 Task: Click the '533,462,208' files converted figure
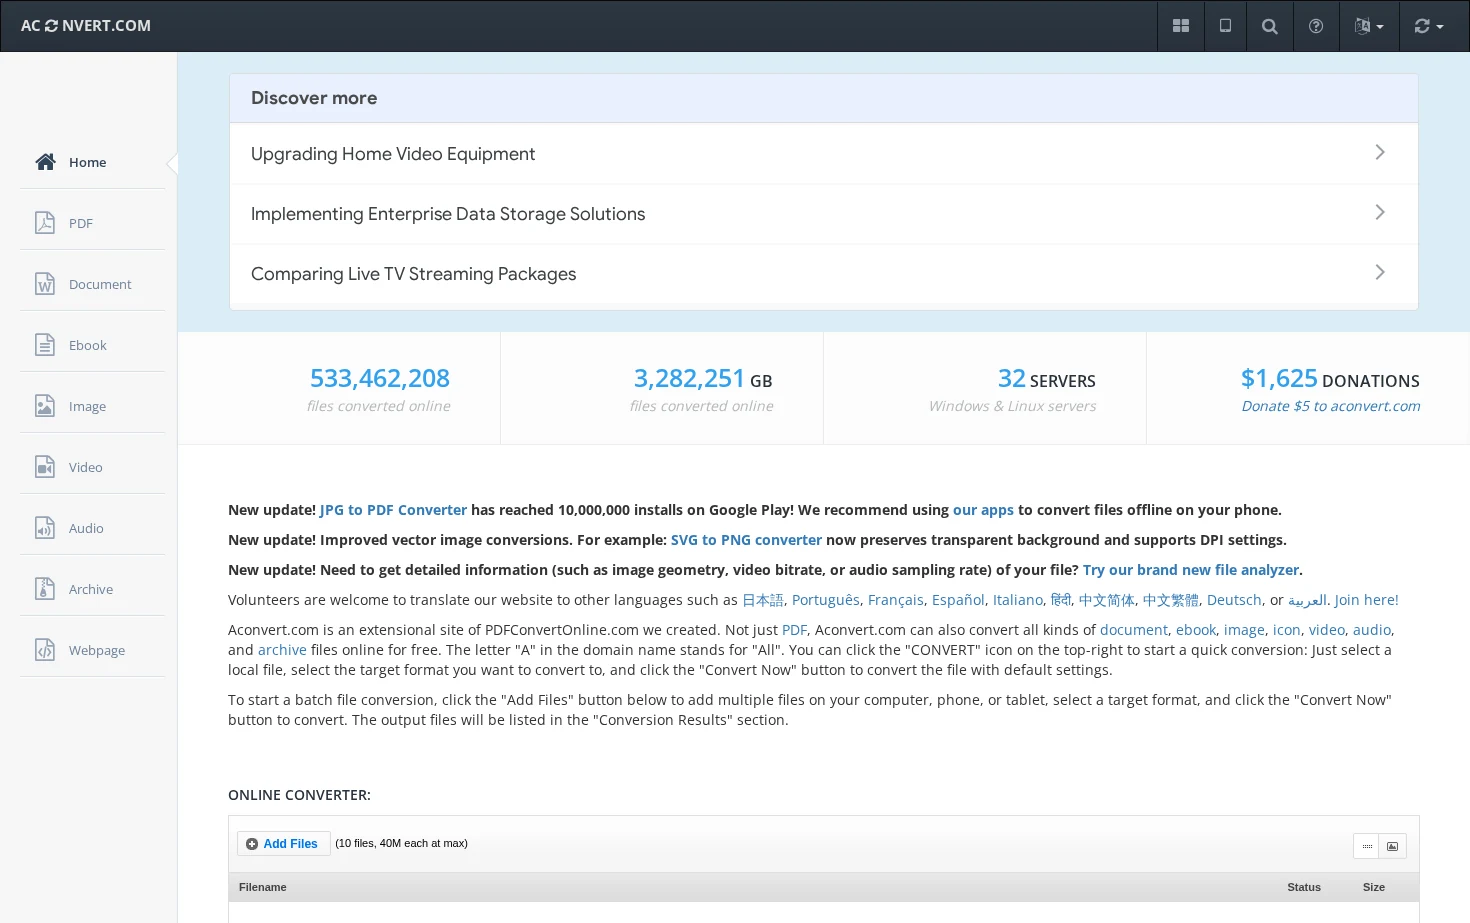(x=380, y=378)
